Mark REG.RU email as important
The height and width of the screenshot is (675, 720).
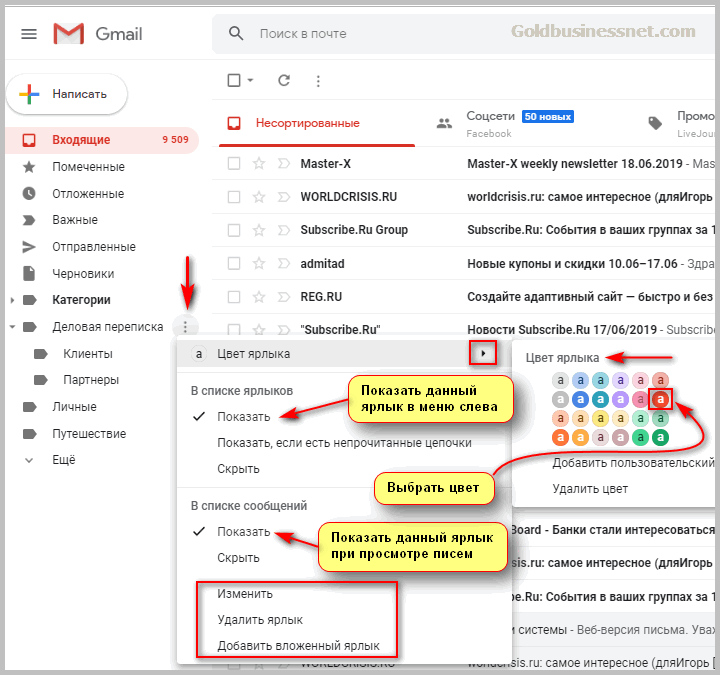click(284, 297)
